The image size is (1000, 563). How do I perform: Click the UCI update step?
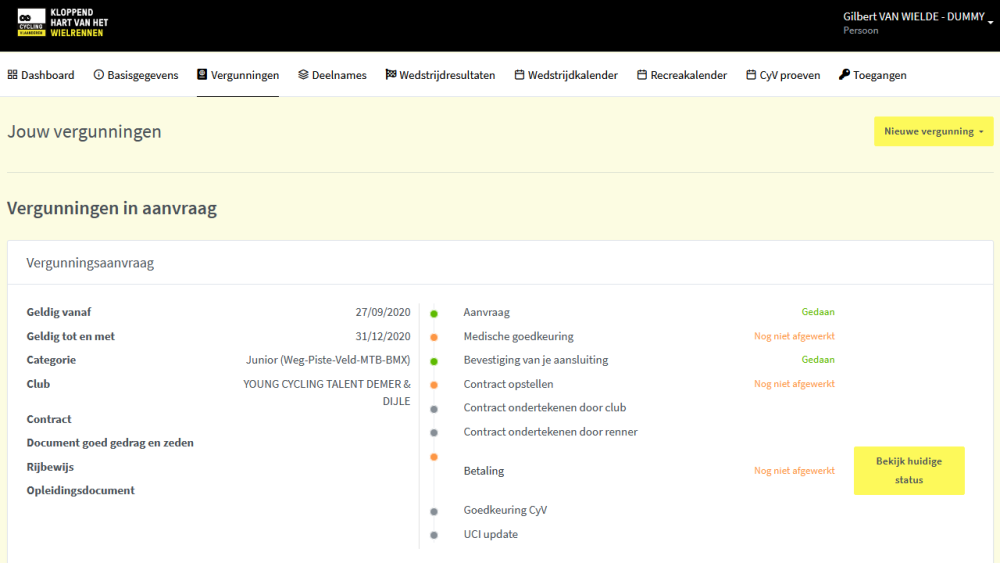[x=490, y=534]
